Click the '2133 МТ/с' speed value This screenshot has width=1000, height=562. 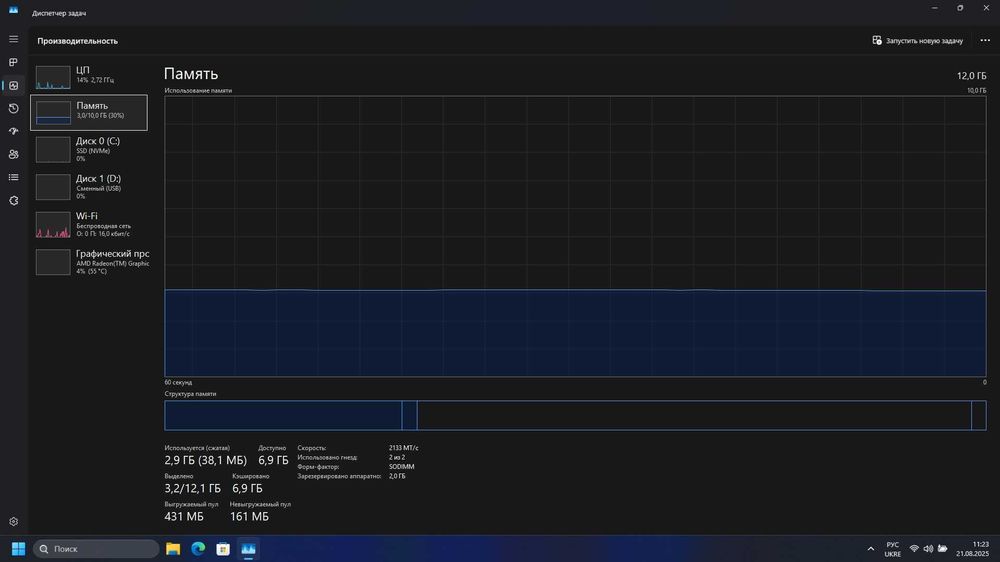(404, 448)
